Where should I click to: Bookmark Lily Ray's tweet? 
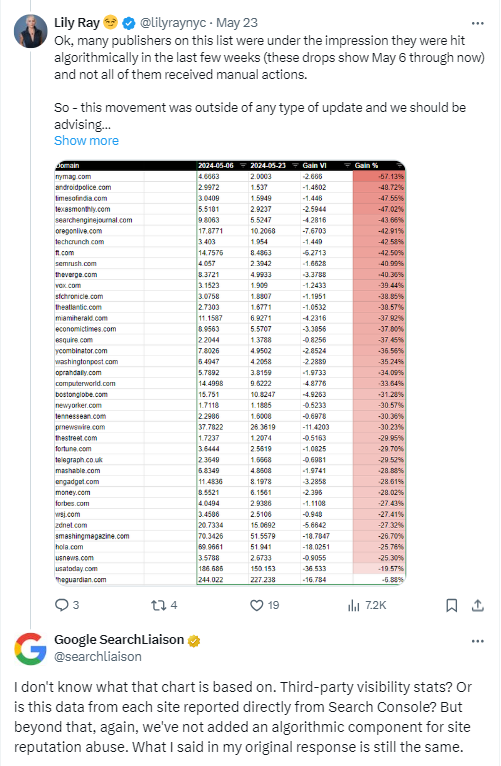pos(452,605)
